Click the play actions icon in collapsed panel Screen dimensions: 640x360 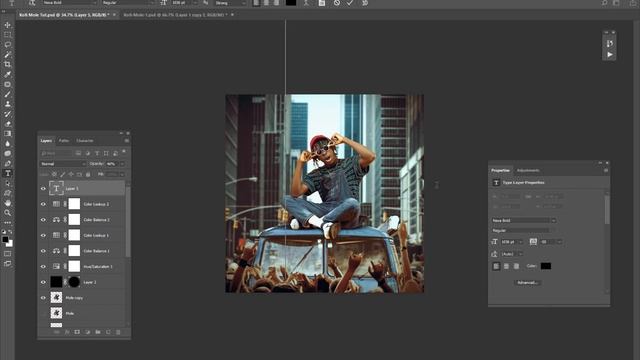click(609, 55)
